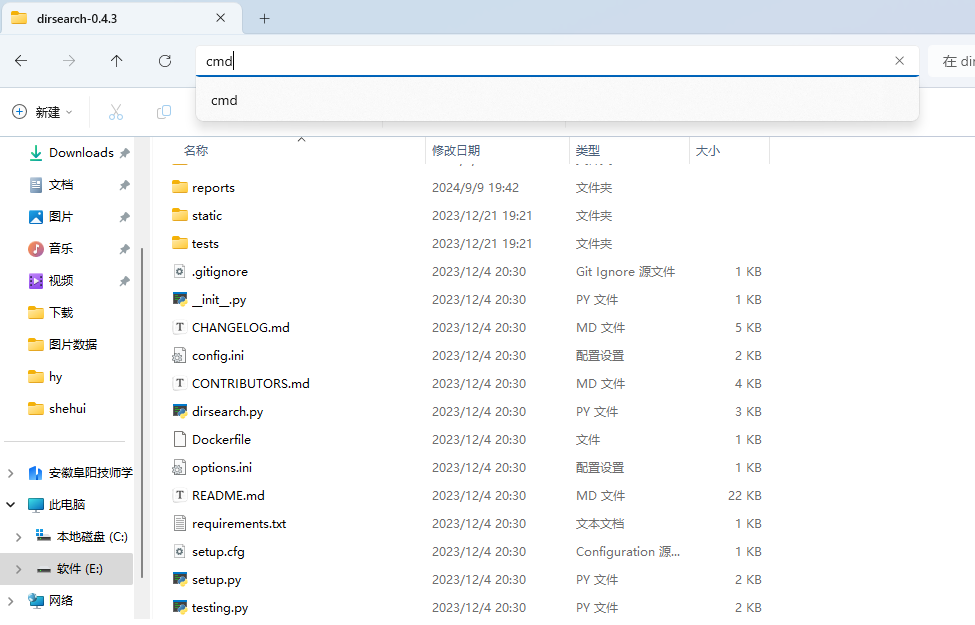Select the dirsearch.py file
The width and height of the screenshot is (975, 625).
click(227, 411)
